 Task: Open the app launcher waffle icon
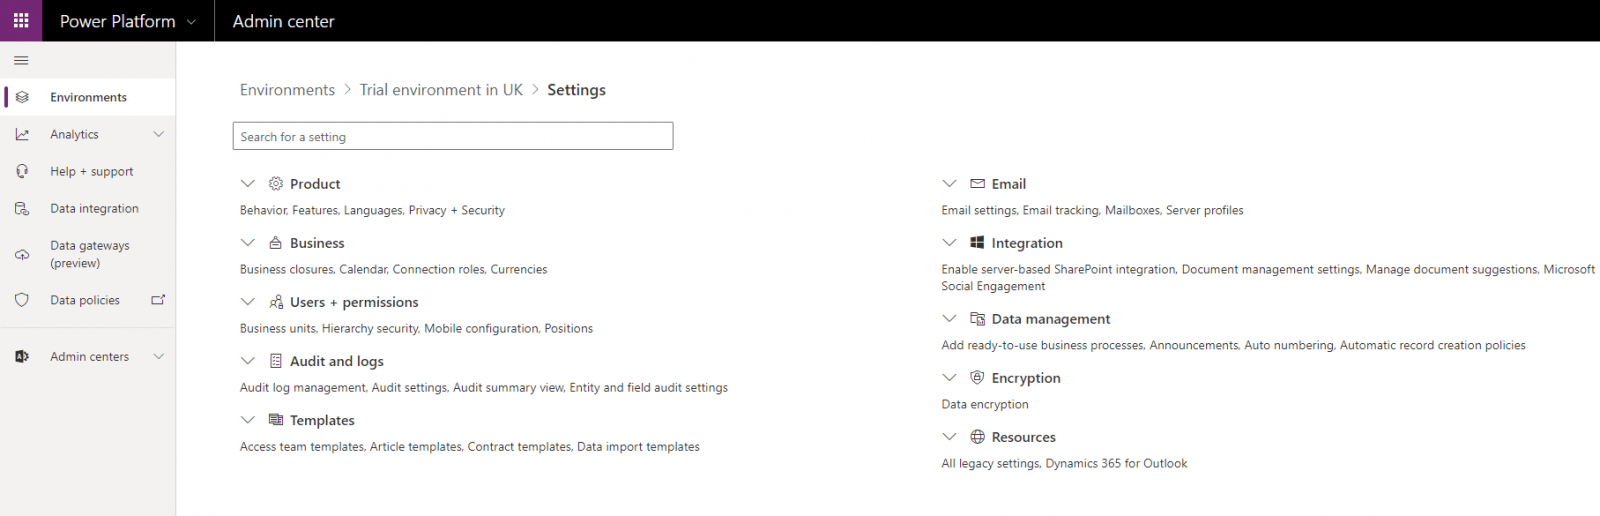[x=21, y=20]
